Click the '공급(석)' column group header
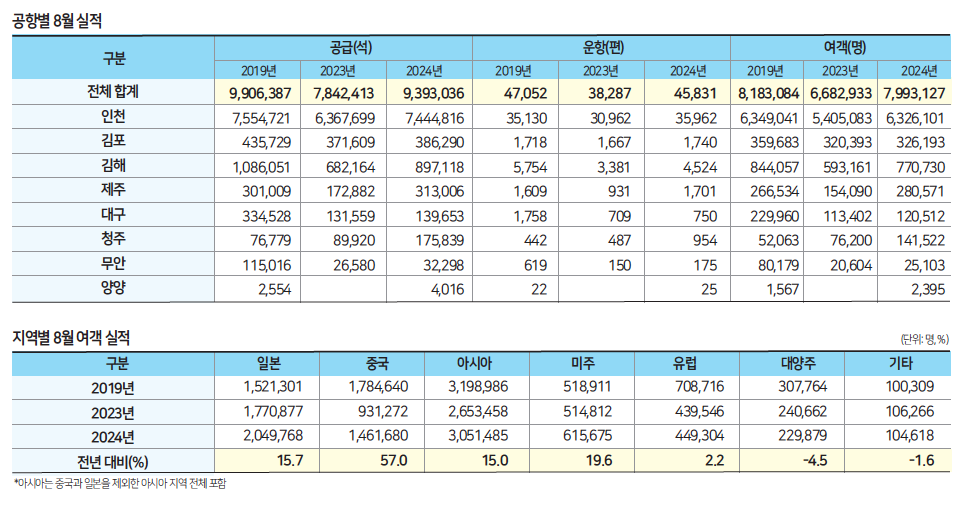 tap(351, 48)
